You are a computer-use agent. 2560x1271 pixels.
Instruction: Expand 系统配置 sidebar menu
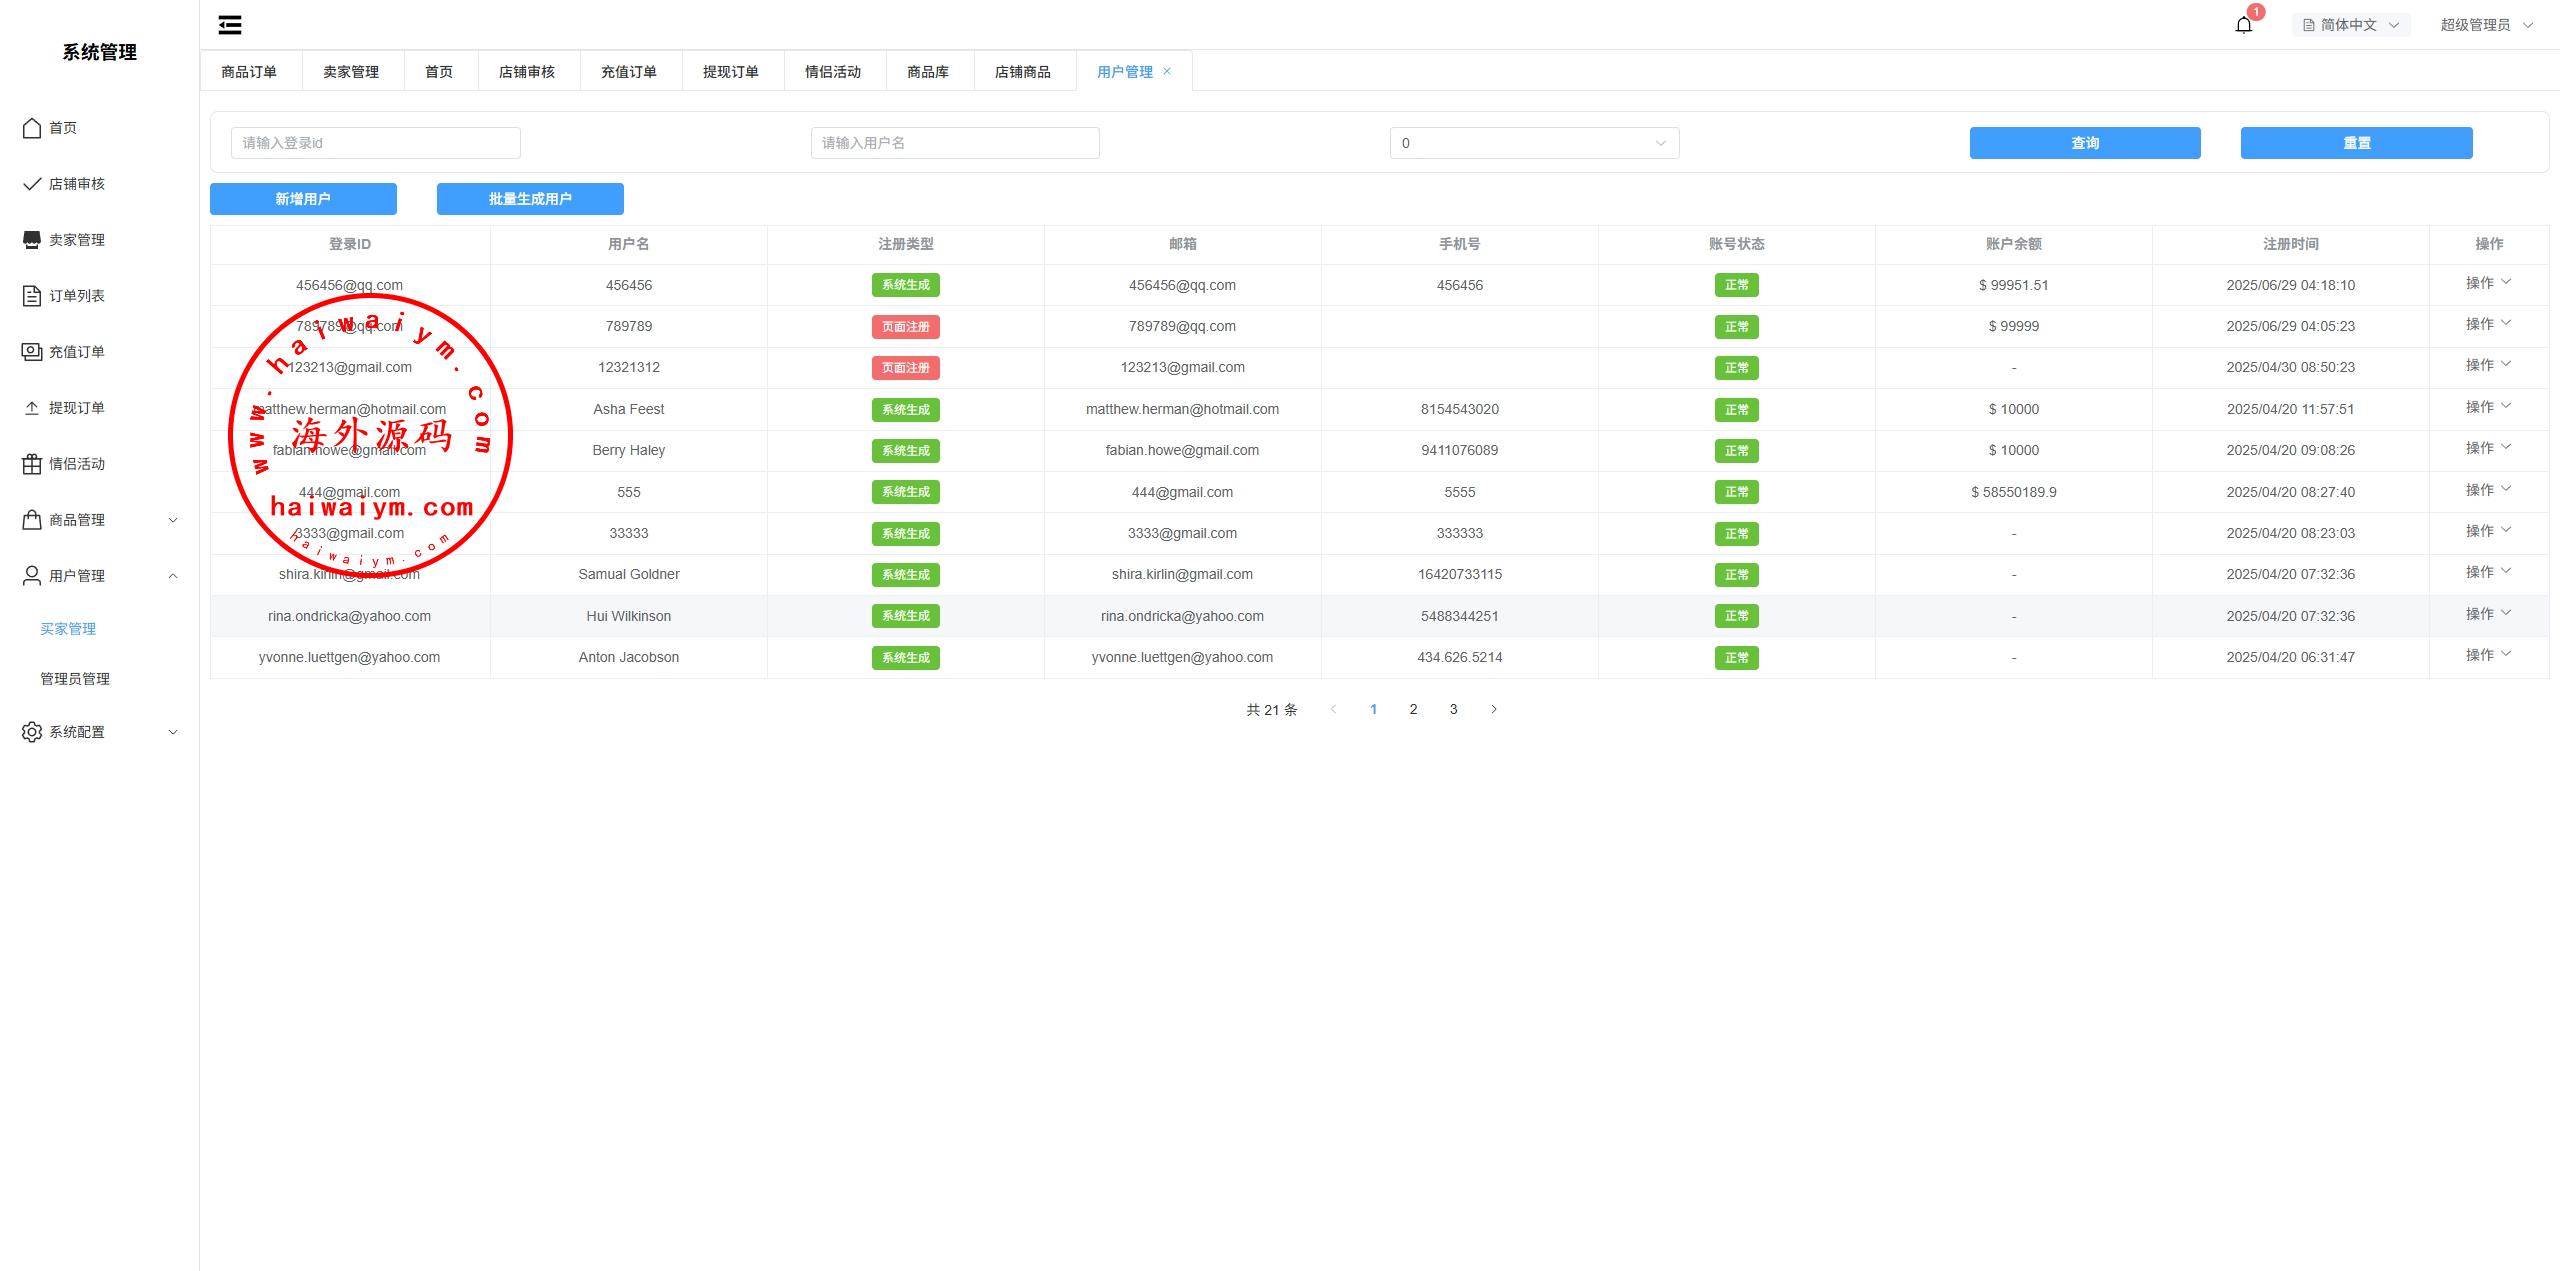[100, 732]
